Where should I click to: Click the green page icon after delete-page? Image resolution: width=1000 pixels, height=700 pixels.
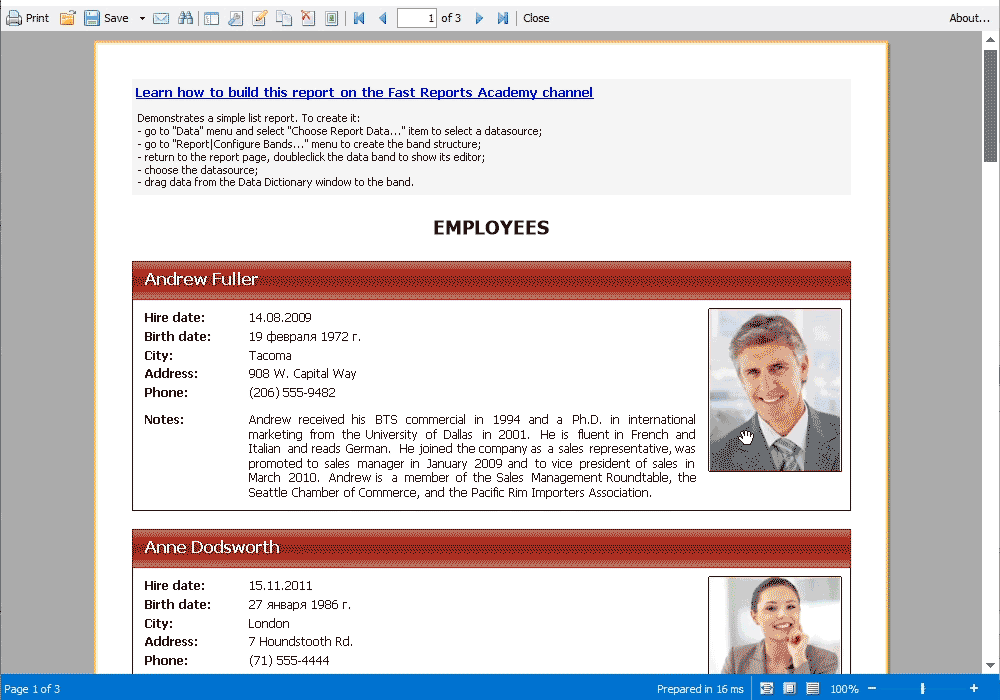[x=332, y=18]
